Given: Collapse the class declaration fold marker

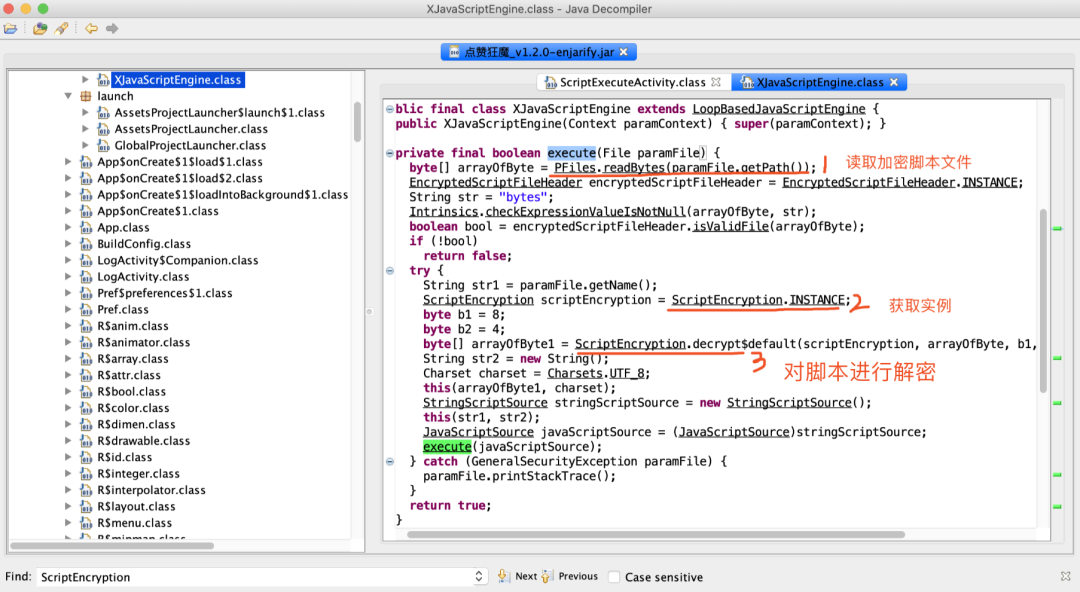Looking at the screenshot, I should click(x=390, y=109).
